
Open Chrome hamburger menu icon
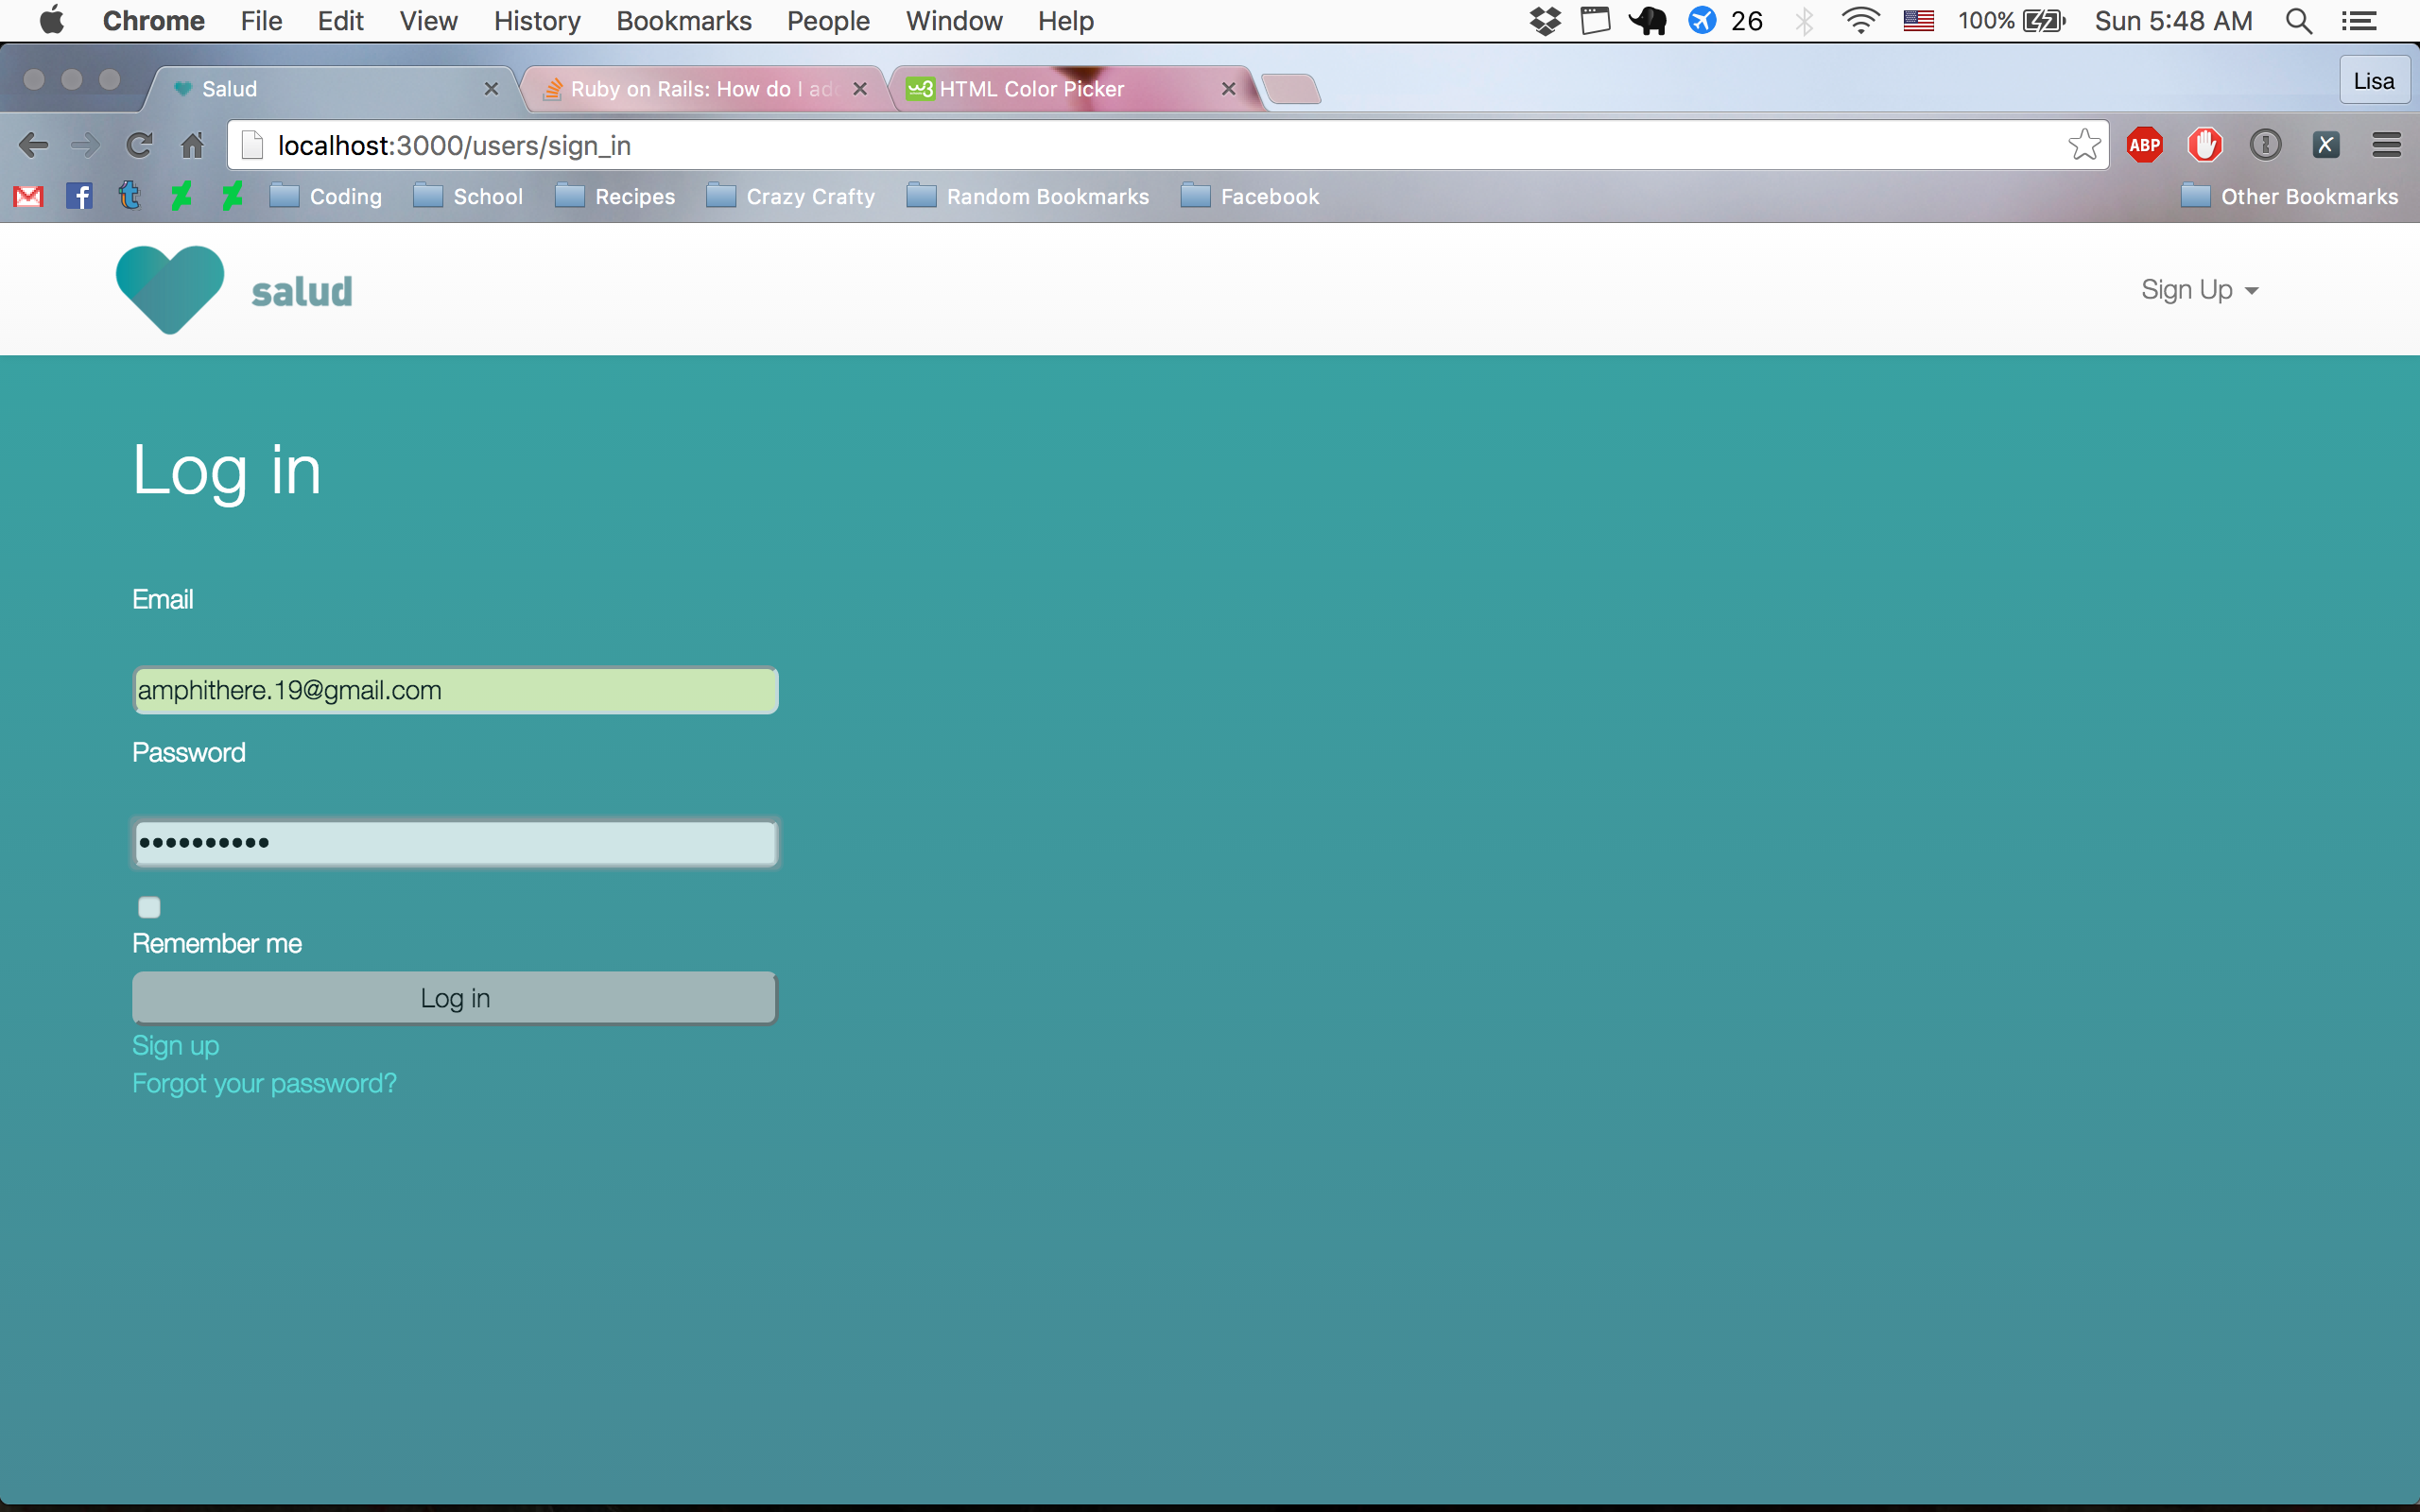2386,145
